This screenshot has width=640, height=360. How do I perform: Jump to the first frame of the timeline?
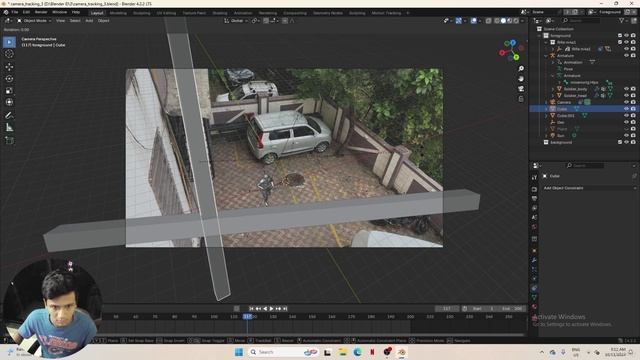251,309
